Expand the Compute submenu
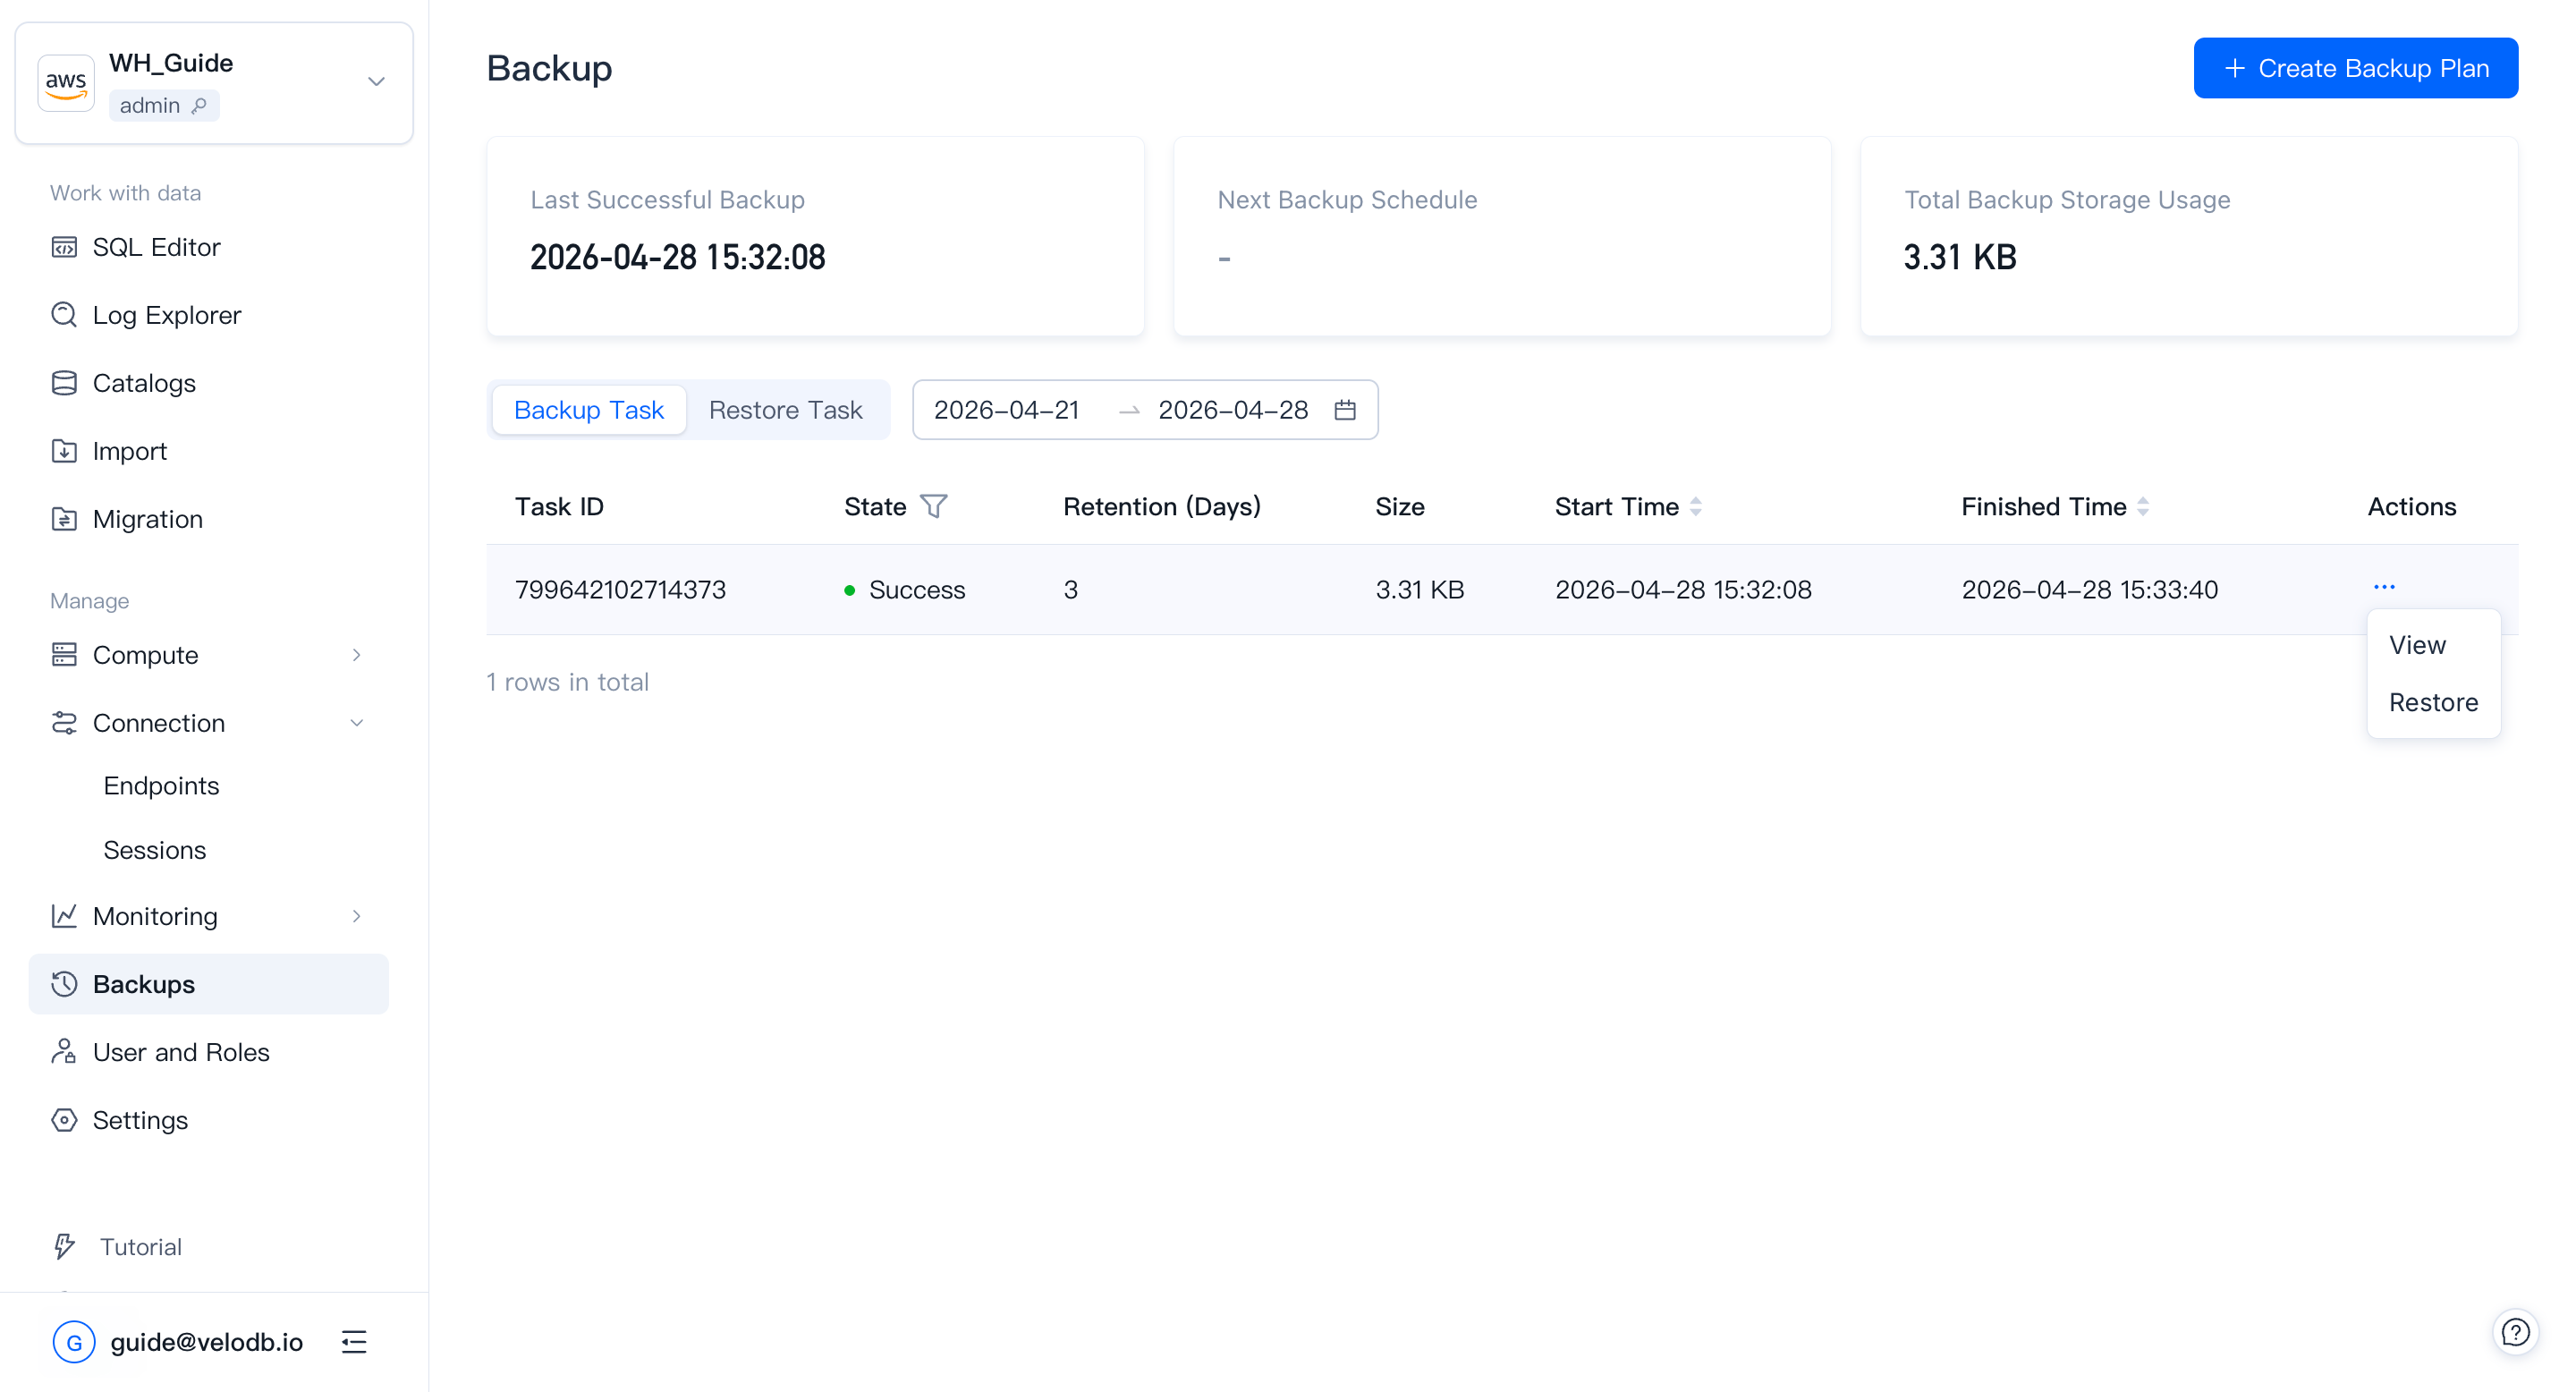 click(356, 655)
